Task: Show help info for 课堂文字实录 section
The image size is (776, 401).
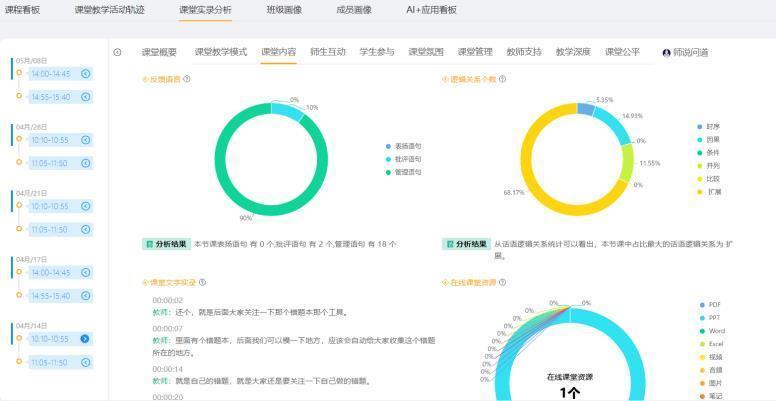Action: point(202,282)
